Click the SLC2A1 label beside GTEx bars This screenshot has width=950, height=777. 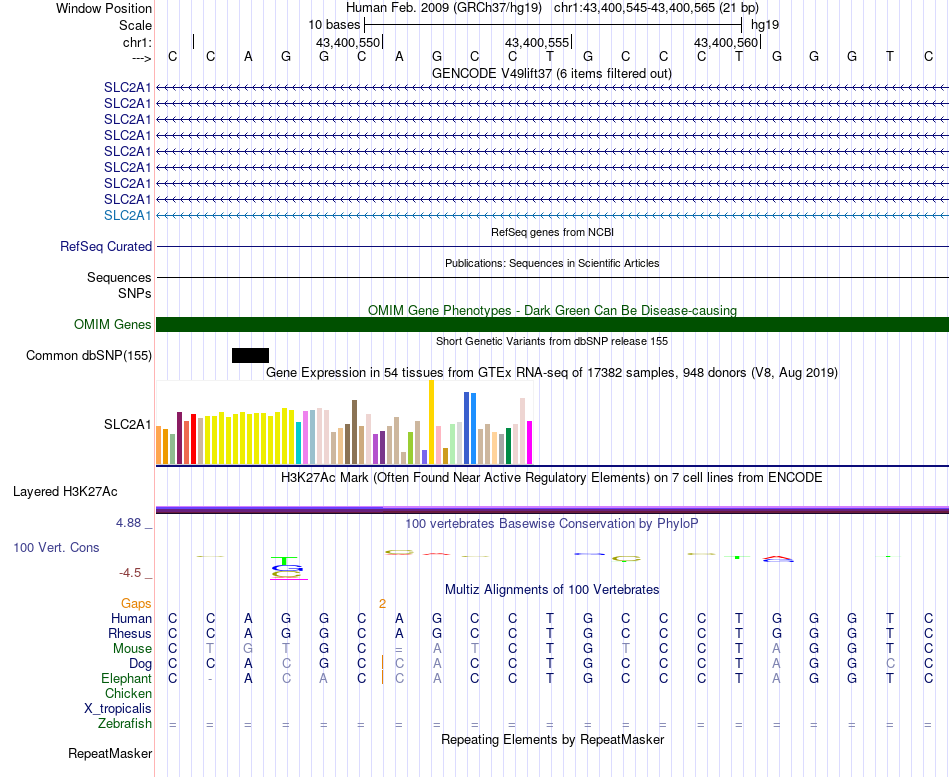click(x=128, y=424)
